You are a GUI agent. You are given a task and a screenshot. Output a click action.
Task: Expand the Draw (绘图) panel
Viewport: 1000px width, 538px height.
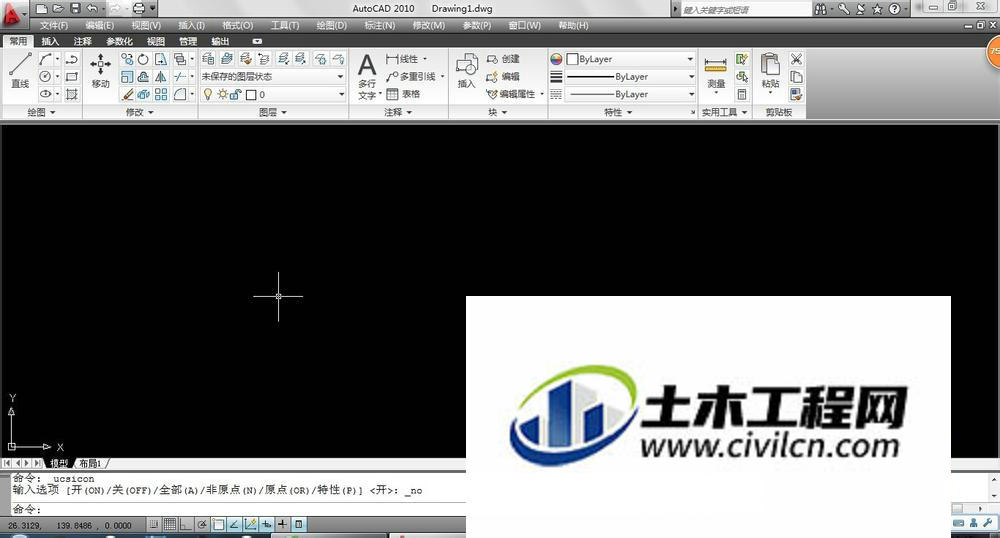[41, 112]
